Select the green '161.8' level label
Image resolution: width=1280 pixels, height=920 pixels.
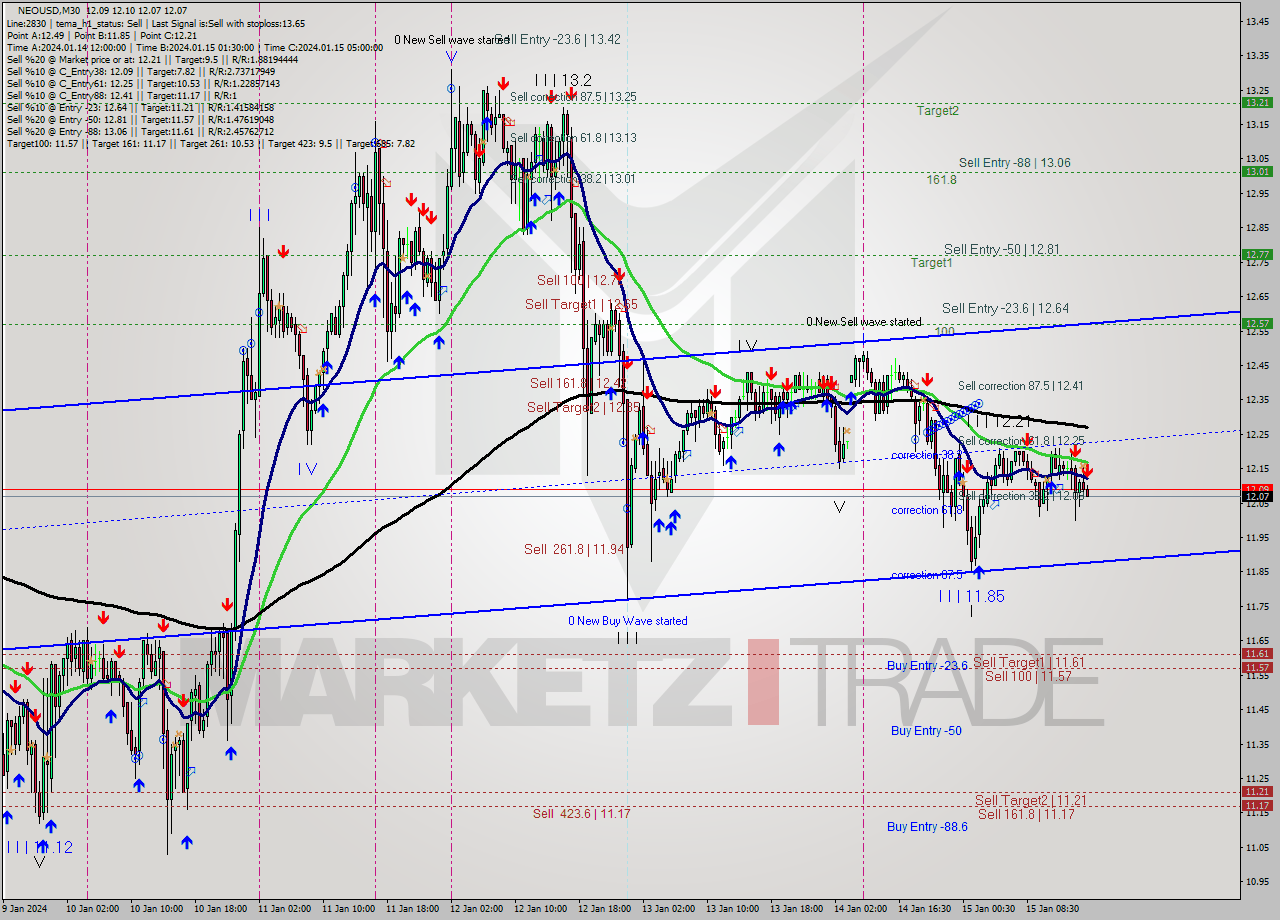[942, 180]
